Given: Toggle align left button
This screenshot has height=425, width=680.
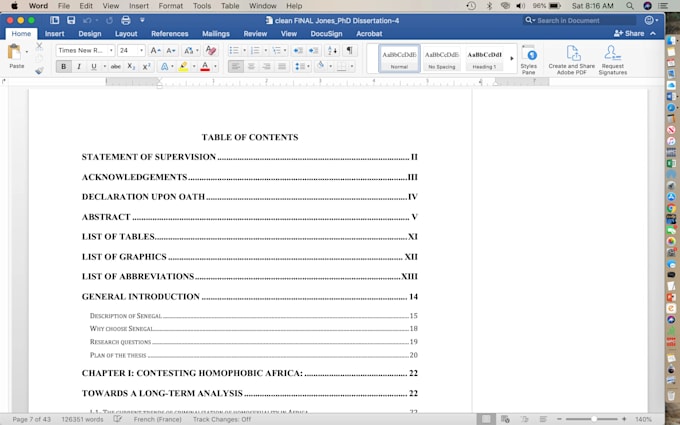Looking at the screenshot, I should point(235,66).
